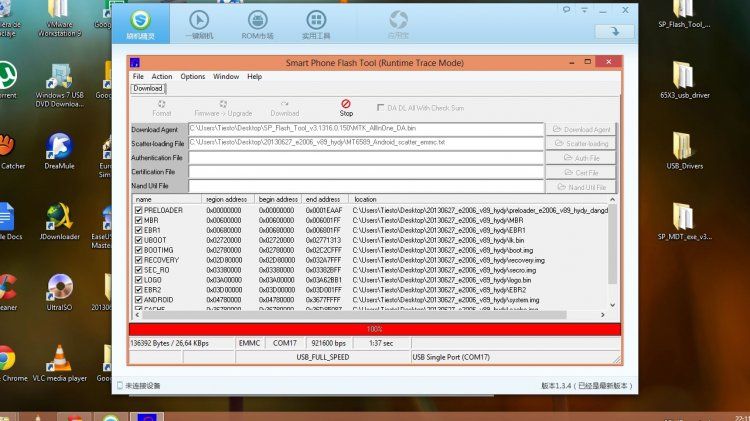This screenshot has height=421, width=750.
Task: Open the File menu
Action: pos(138,77)
